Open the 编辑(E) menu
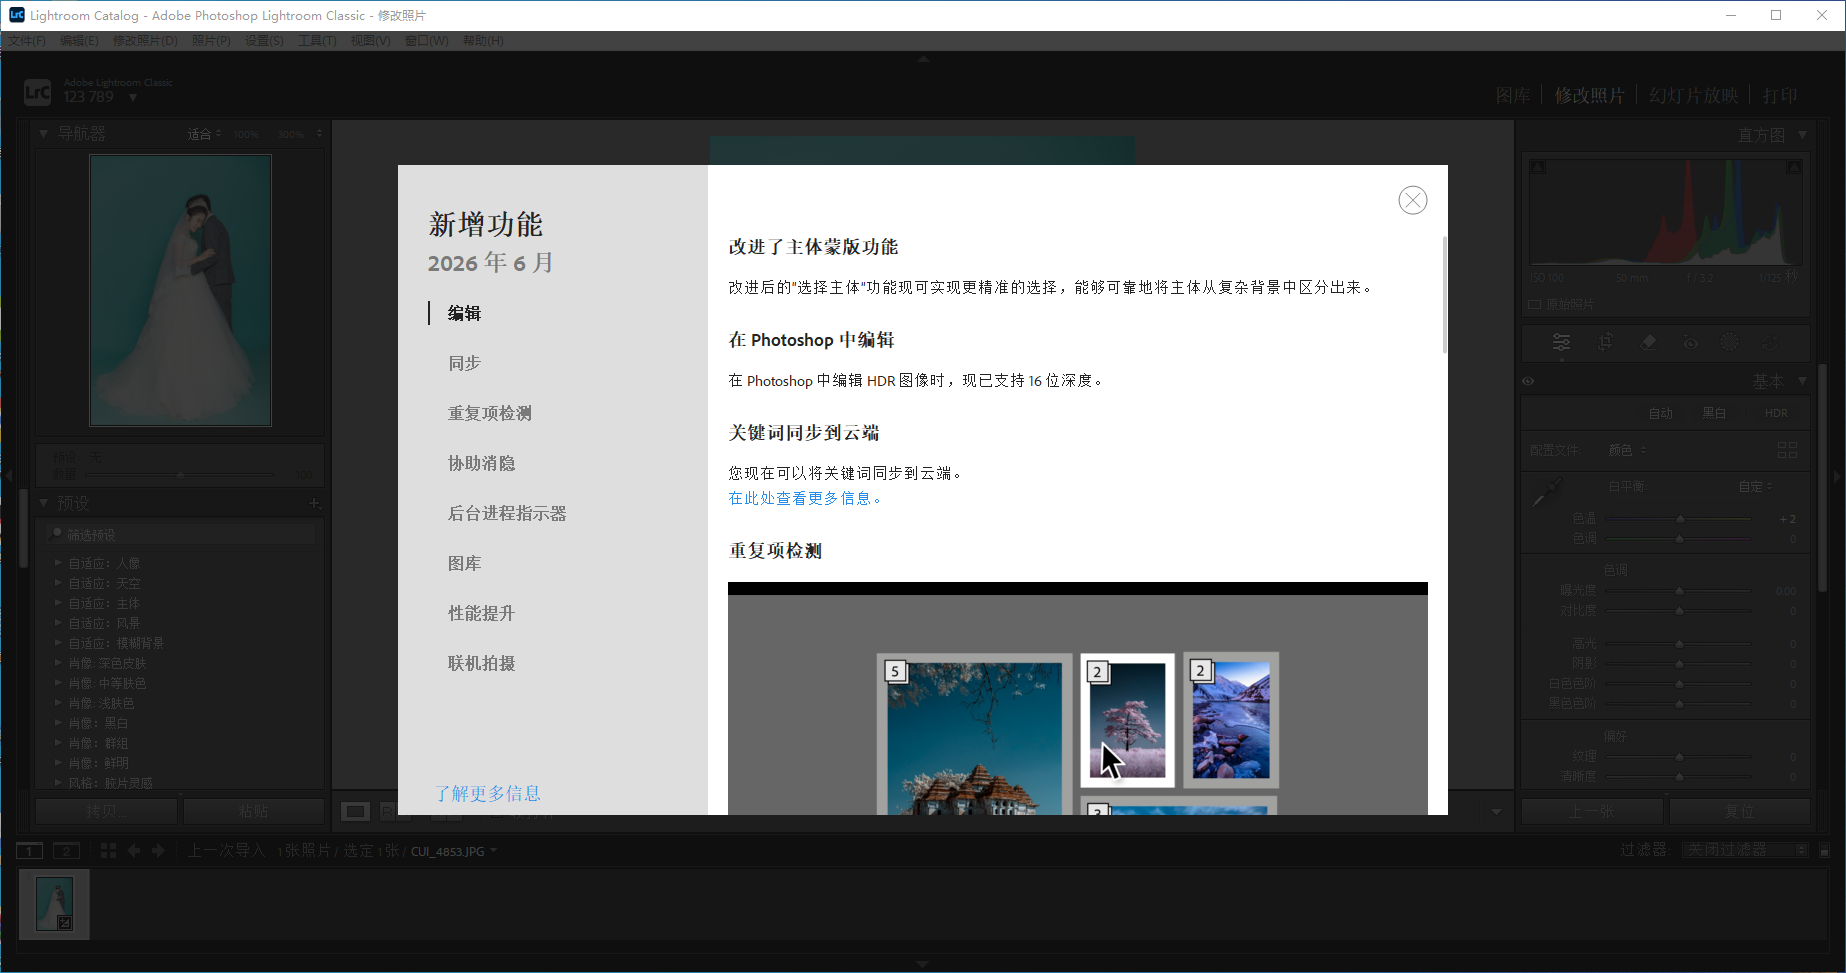The height and width of the screenshot is (973, 1846). click(79, 41)
